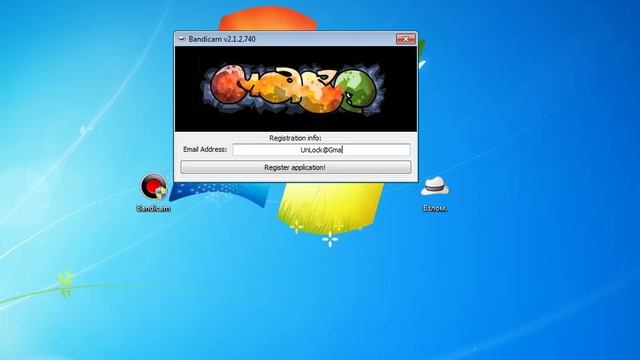Select the Взлом label under hat icon
The height and width of the screenshot is (360, 640).
(435, 208)
